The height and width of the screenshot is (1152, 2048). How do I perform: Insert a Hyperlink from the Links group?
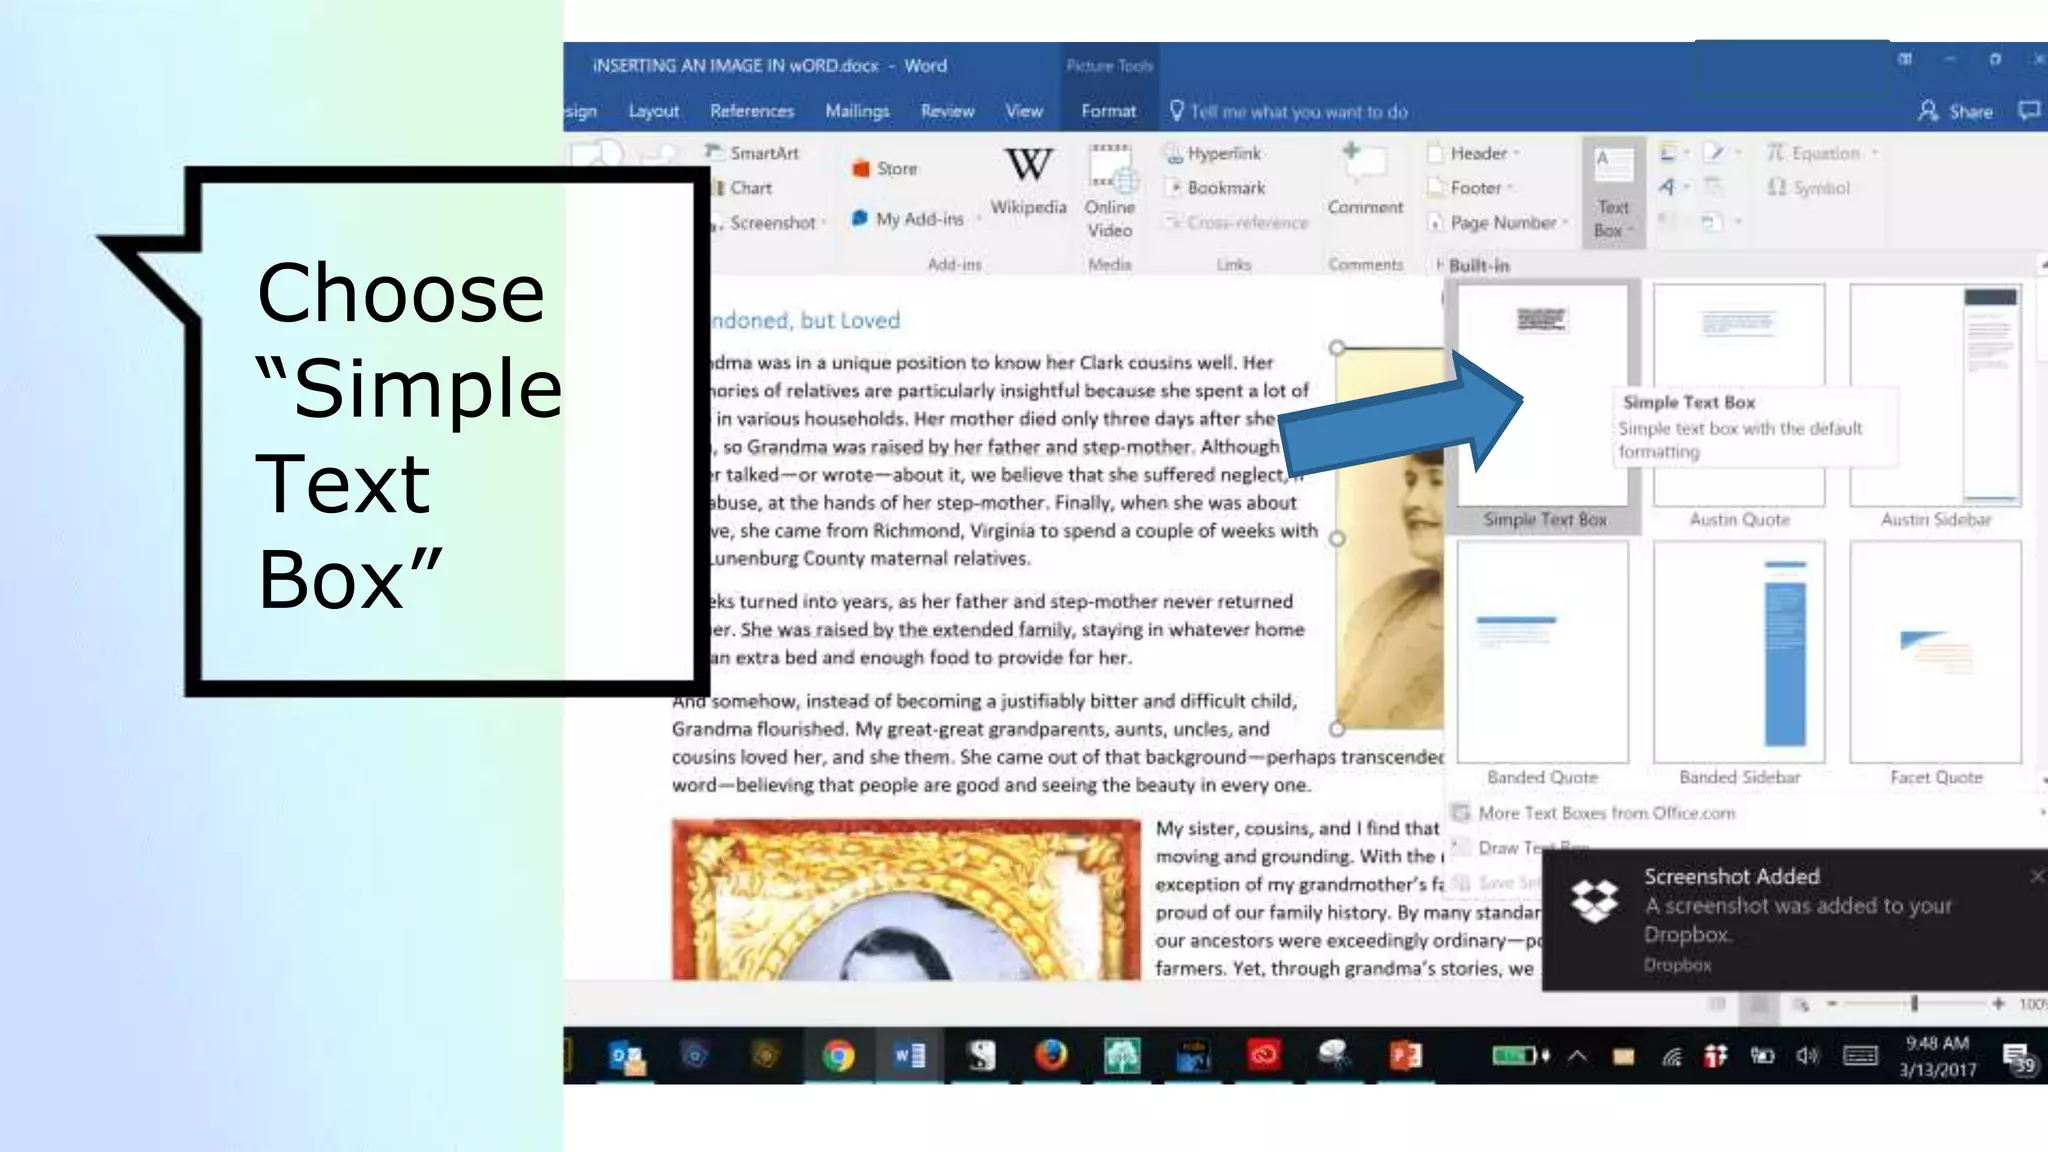(x=1213, y=153)
